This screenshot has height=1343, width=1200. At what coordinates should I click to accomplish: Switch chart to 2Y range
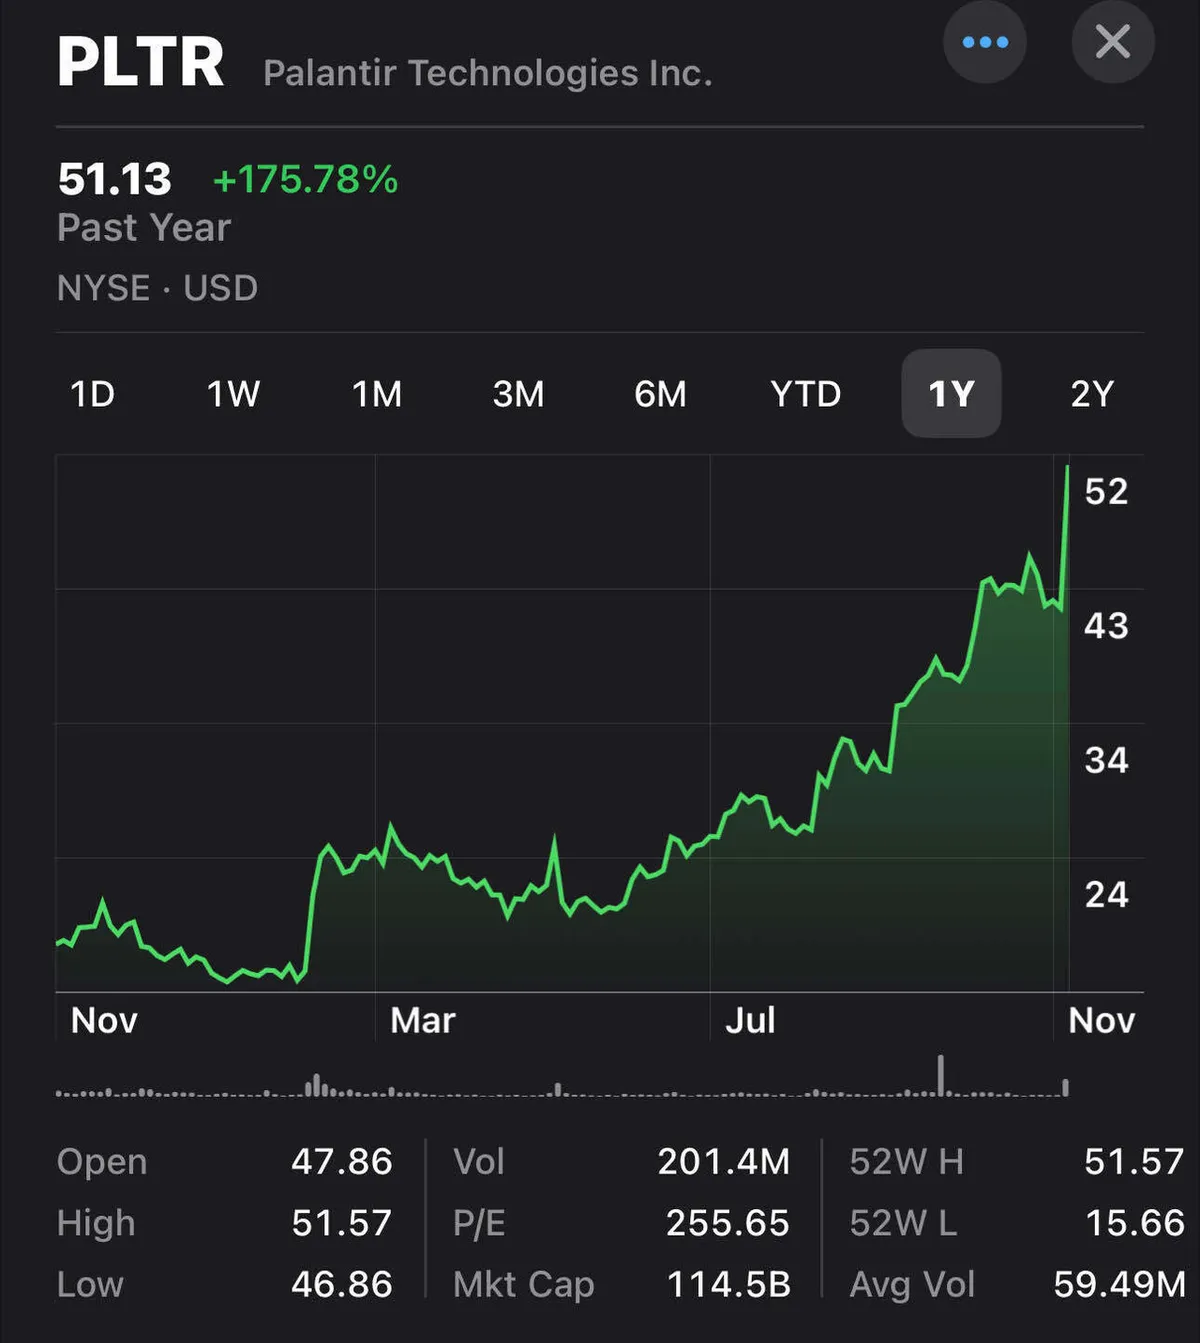click(1092, 394)
